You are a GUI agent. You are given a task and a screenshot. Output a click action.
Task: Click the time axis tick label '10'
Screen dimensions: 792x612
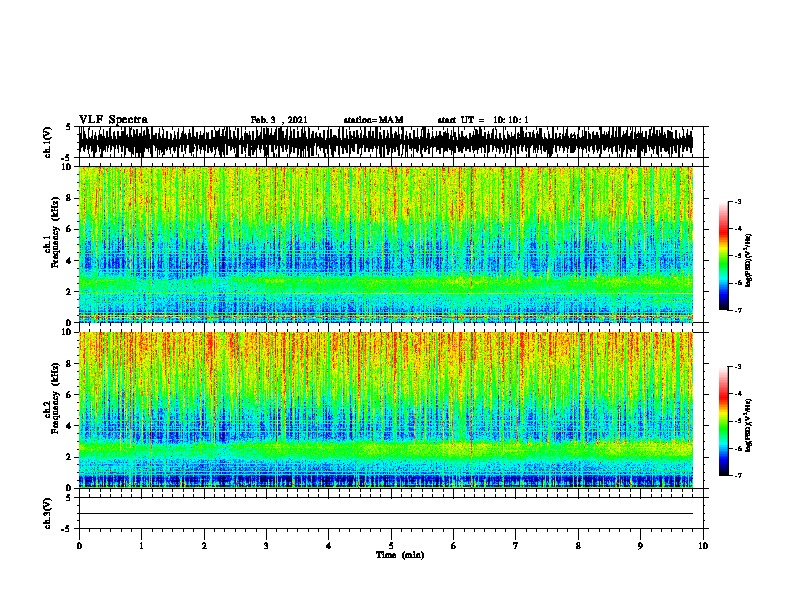pyautogui.click(x=703, y=545)
